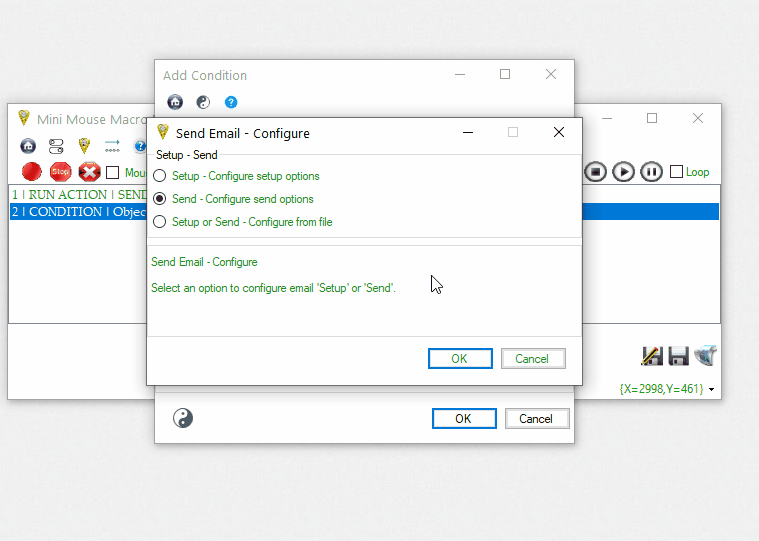Click OK in Send Email Configure dialog
This screenshot has width=759, height=541.
coord(460,359)
